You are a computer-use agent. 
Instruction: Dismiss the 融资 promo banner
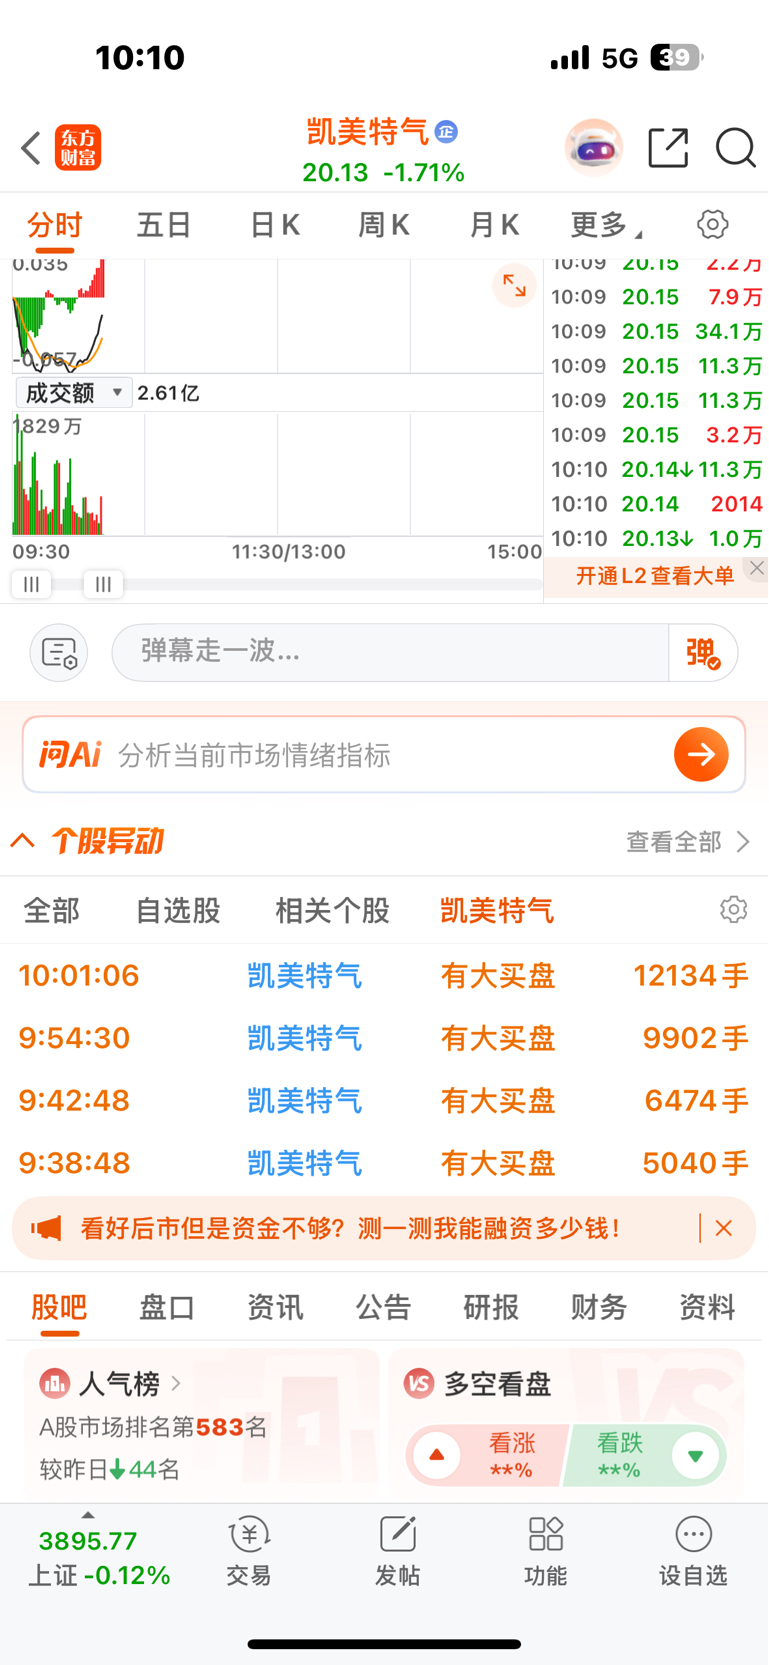tap(724, 1228)
